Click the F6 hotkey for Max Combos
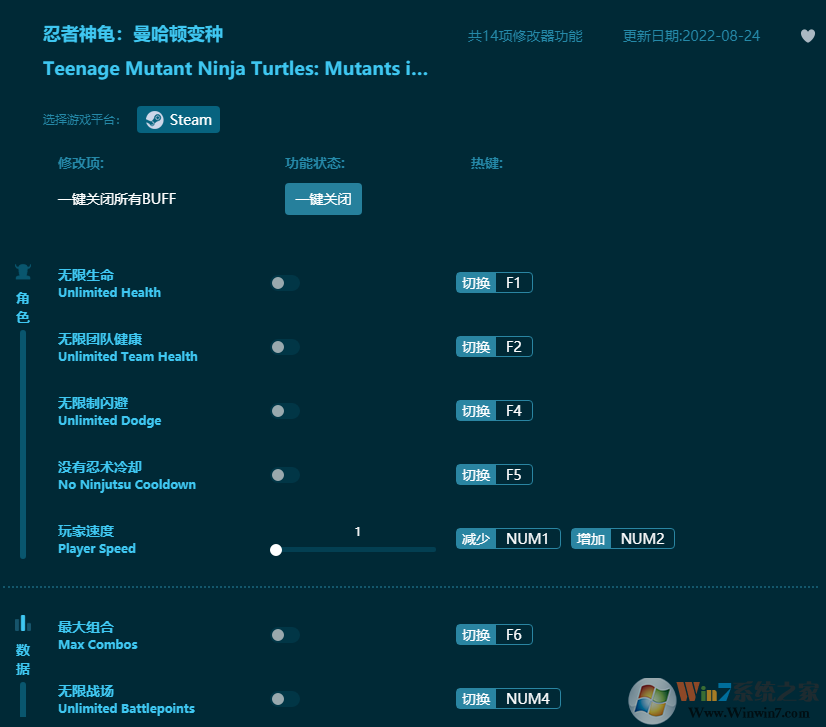 click(513, 635)
